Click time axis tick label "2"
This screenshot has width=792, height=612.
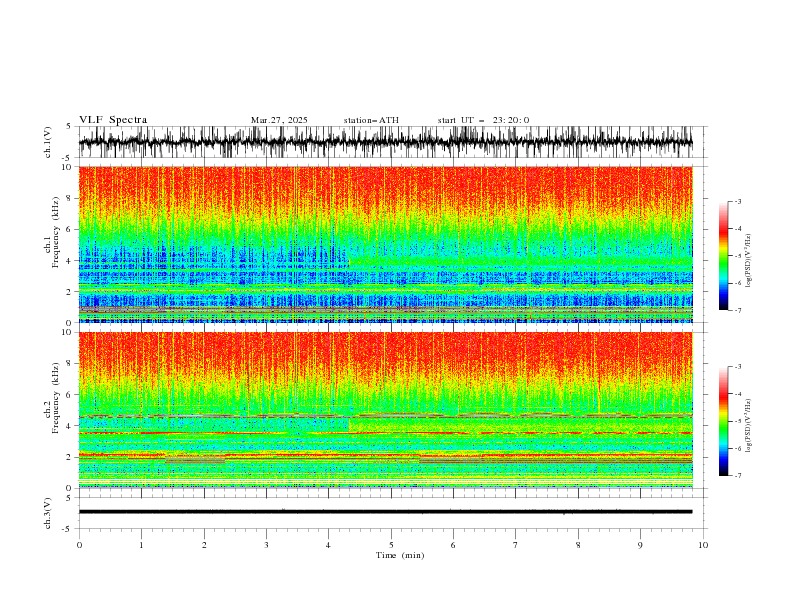204,545
